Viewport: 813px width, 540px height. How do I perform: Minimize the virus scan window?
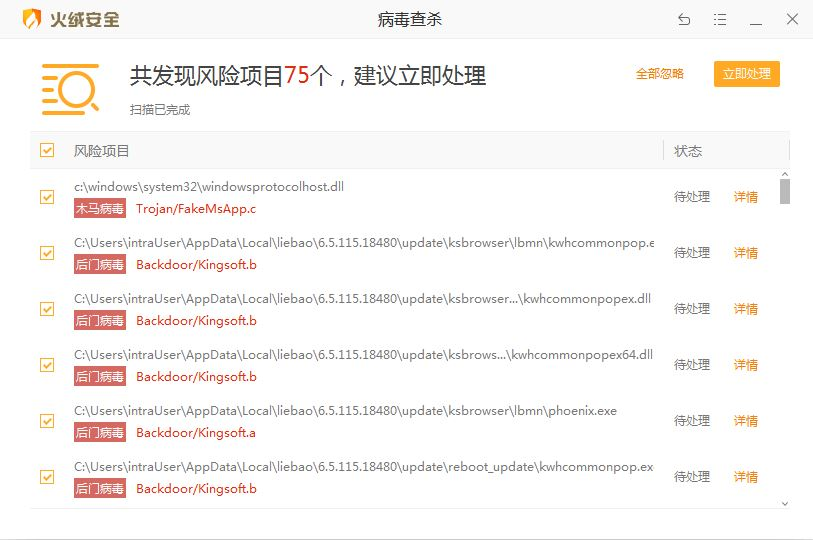click(x=756, y=20)
